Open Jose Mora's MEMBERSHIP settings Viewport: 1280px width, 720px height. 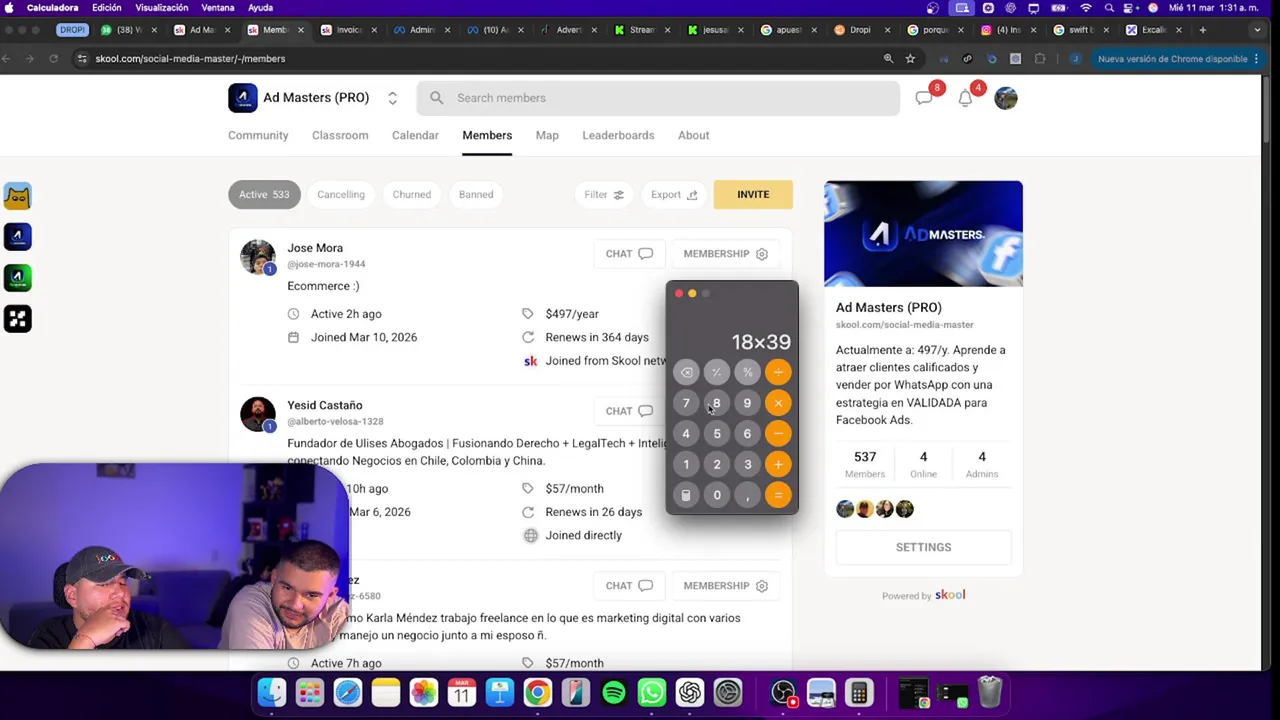pyautogui.click(x=725, y=254)
